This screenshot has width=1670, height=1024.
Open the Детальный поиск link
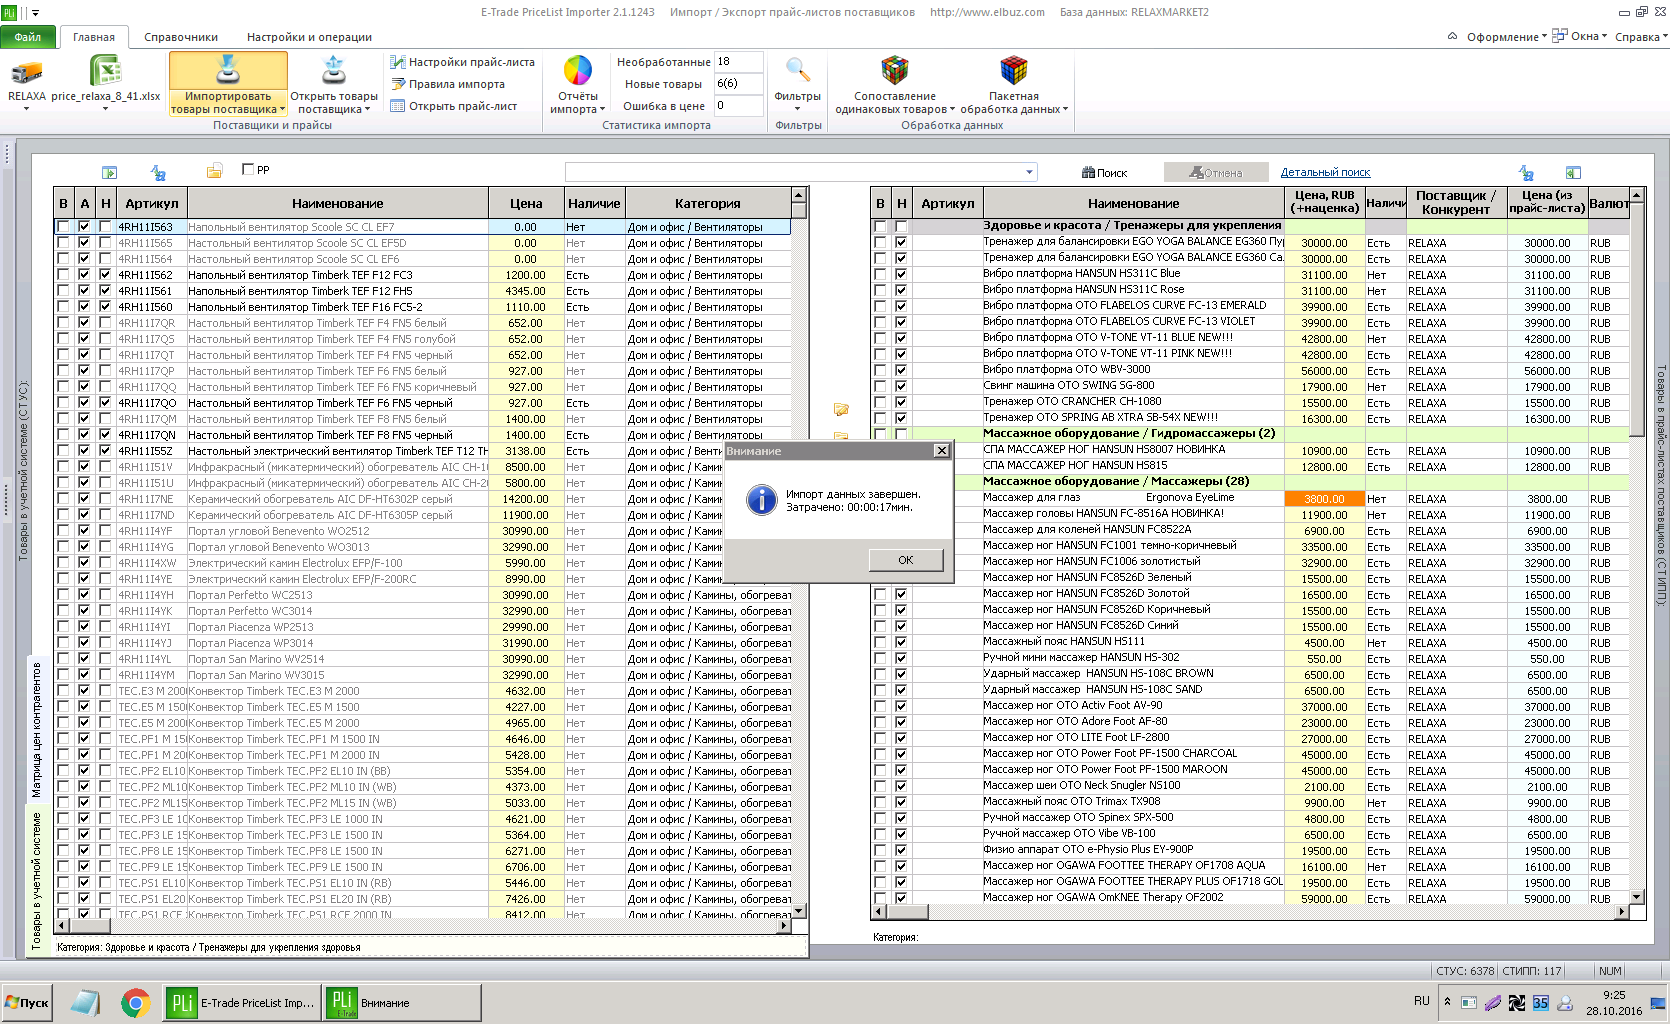coord(1325,172)
